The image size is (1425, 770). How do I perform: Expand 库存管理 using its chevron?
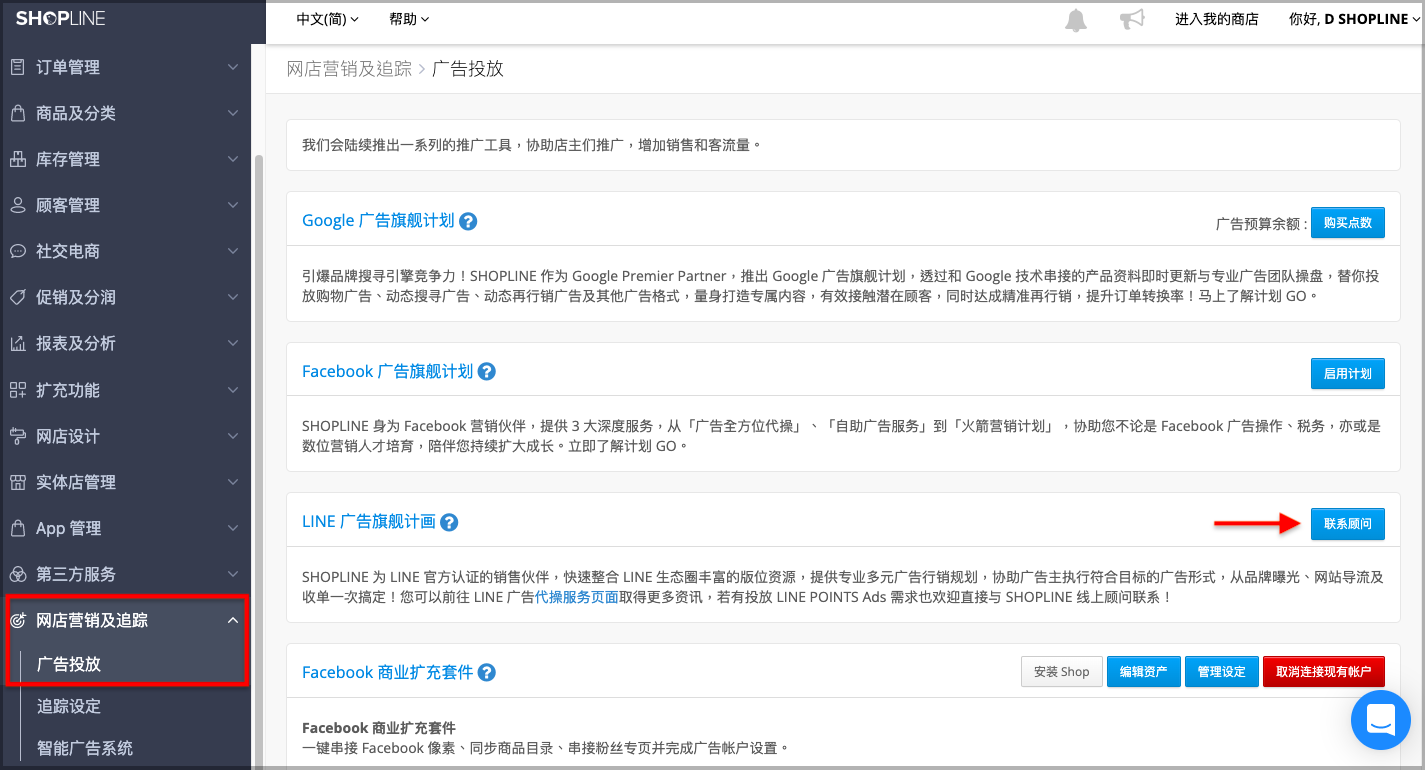click(233, 159)
